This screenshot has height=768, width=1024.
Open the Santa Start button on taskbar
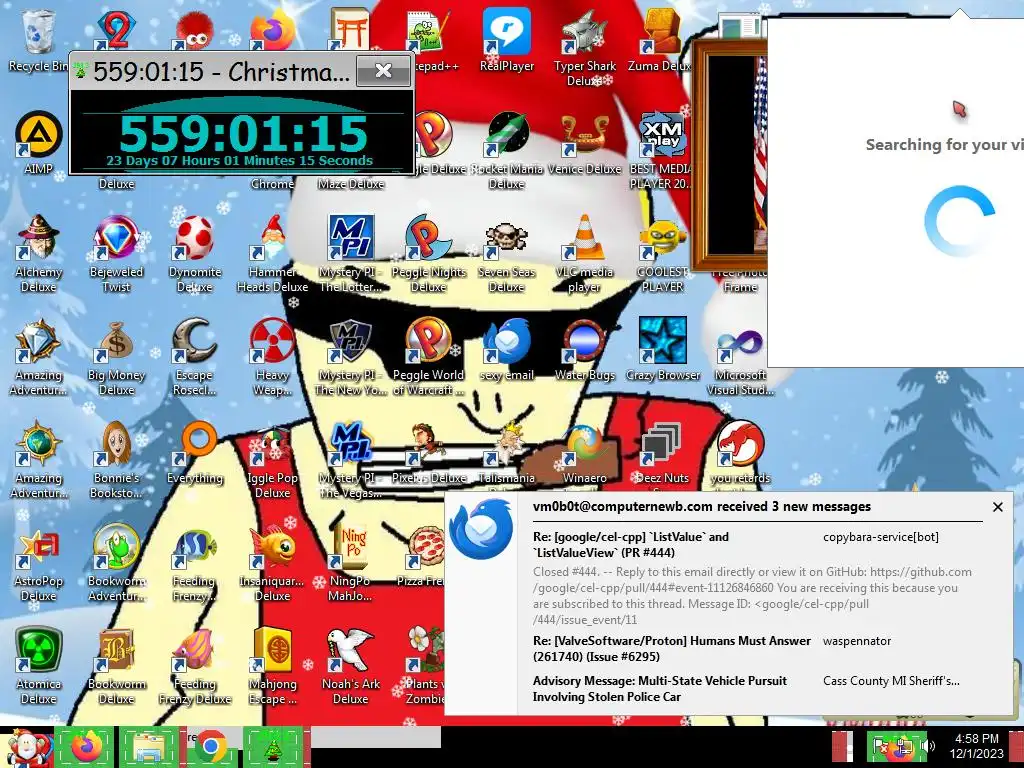[x=26, y=747]
